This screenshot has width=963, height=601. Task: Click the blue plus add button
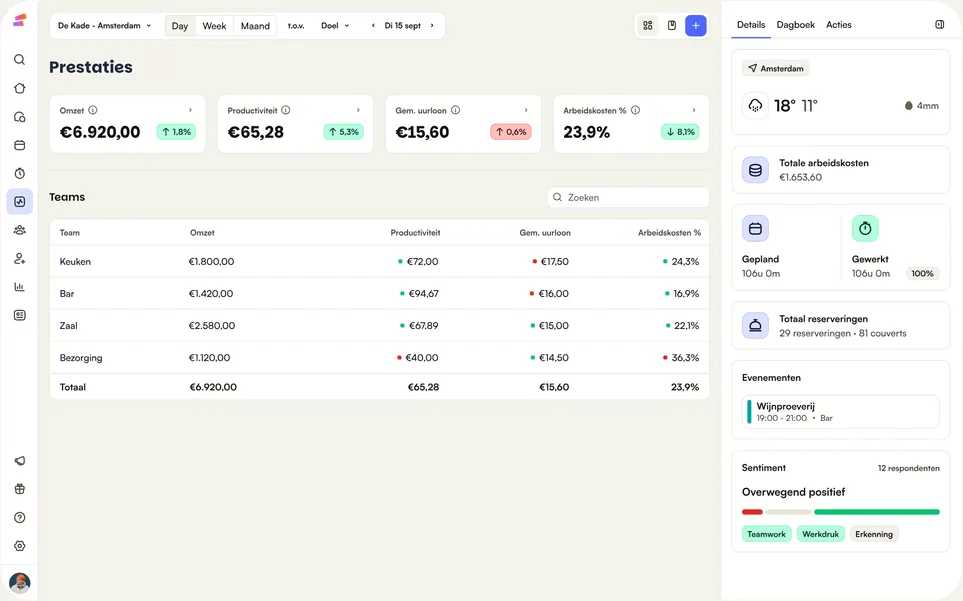[696, 25]
